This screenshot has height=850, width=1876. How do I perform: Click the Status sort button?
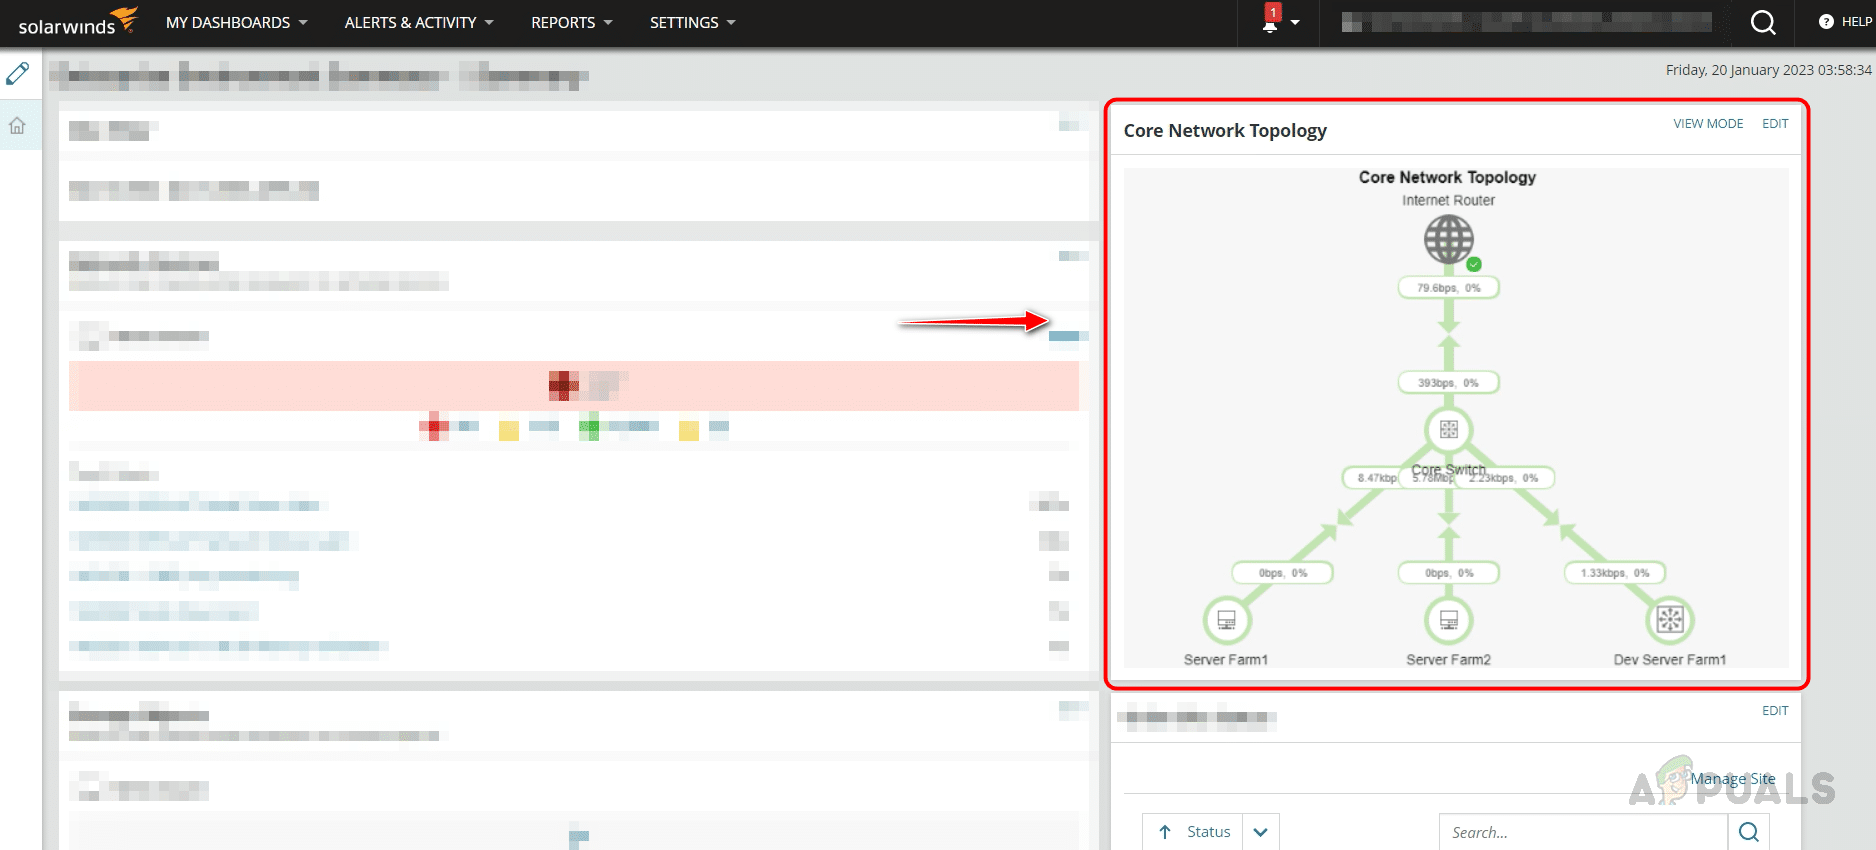pyautogui.click(x=1193, y=832)
